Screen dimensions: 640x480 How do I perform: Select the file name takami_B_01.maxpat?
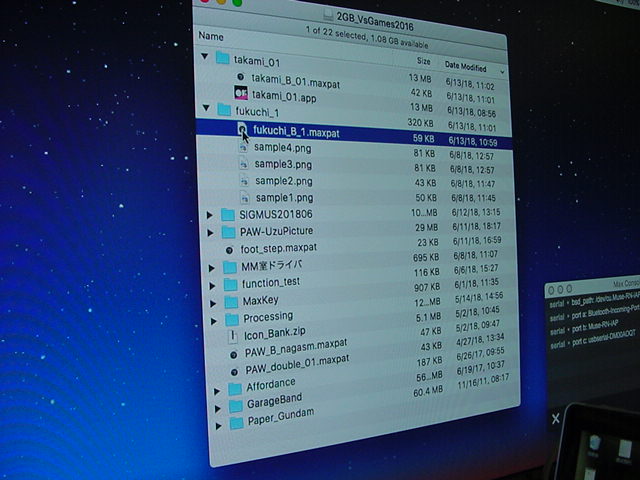tap(296, 81)
